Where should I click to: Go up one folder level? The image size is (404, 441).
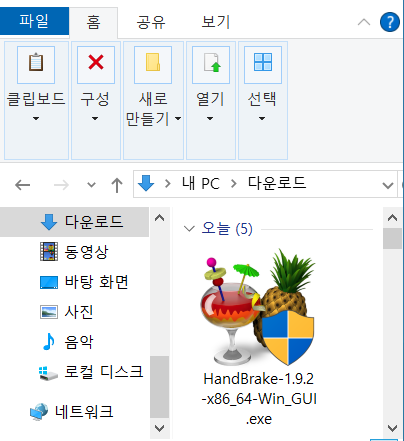point(117,184)
